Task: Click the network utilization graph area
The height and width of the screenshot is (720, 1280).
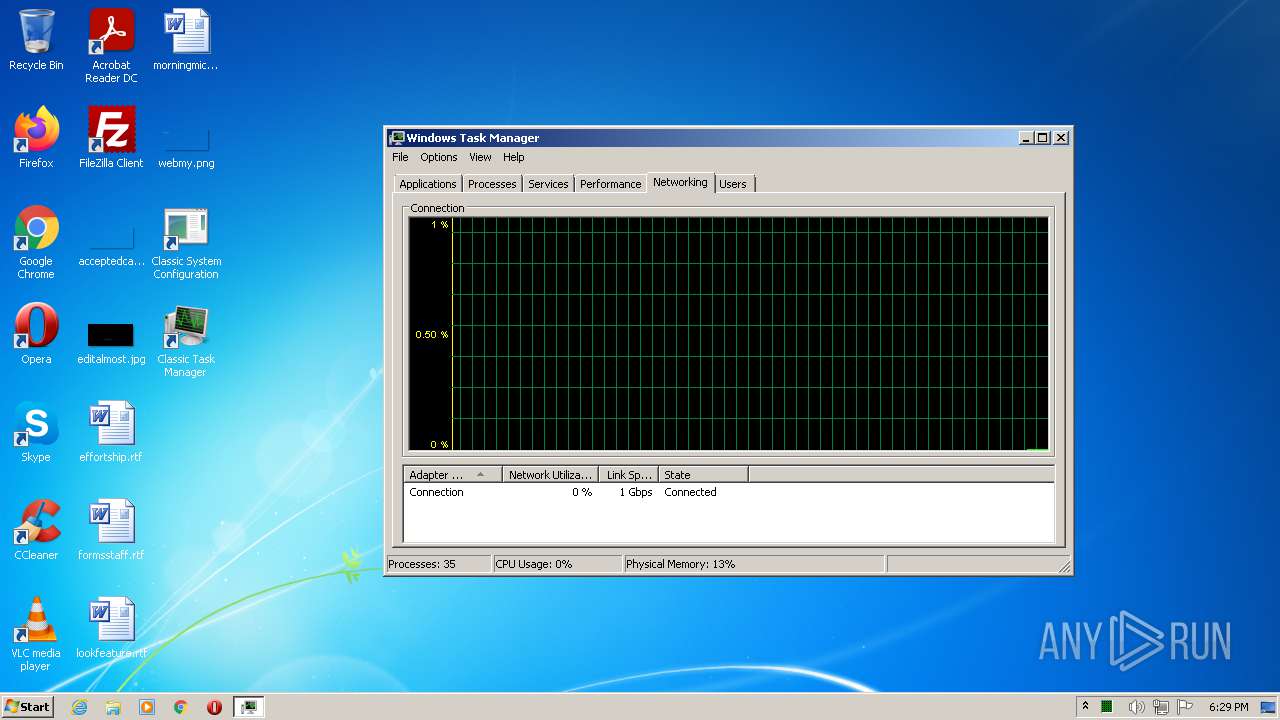Action: [728, 334]
